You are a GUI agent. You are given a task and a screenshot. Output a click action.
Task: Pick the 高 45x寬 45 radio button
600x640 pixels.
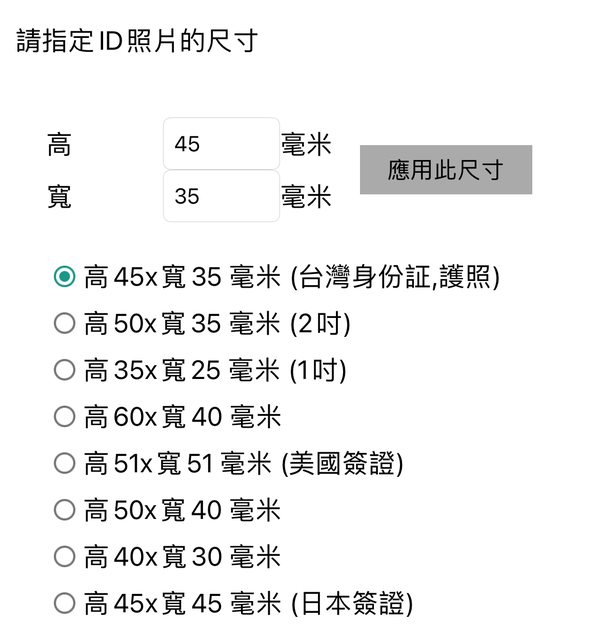pyautogui.click(x=64, y=603)
